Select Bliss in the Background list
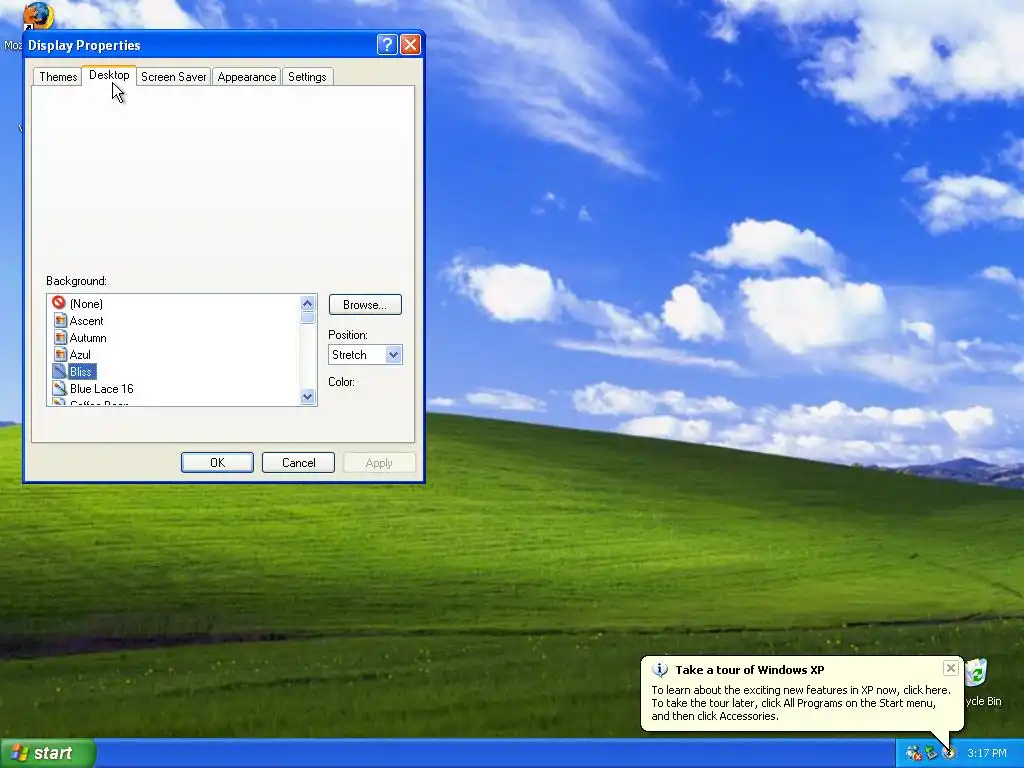The image size is (1024, 768). pyautogui.click(x=81, y=372)
